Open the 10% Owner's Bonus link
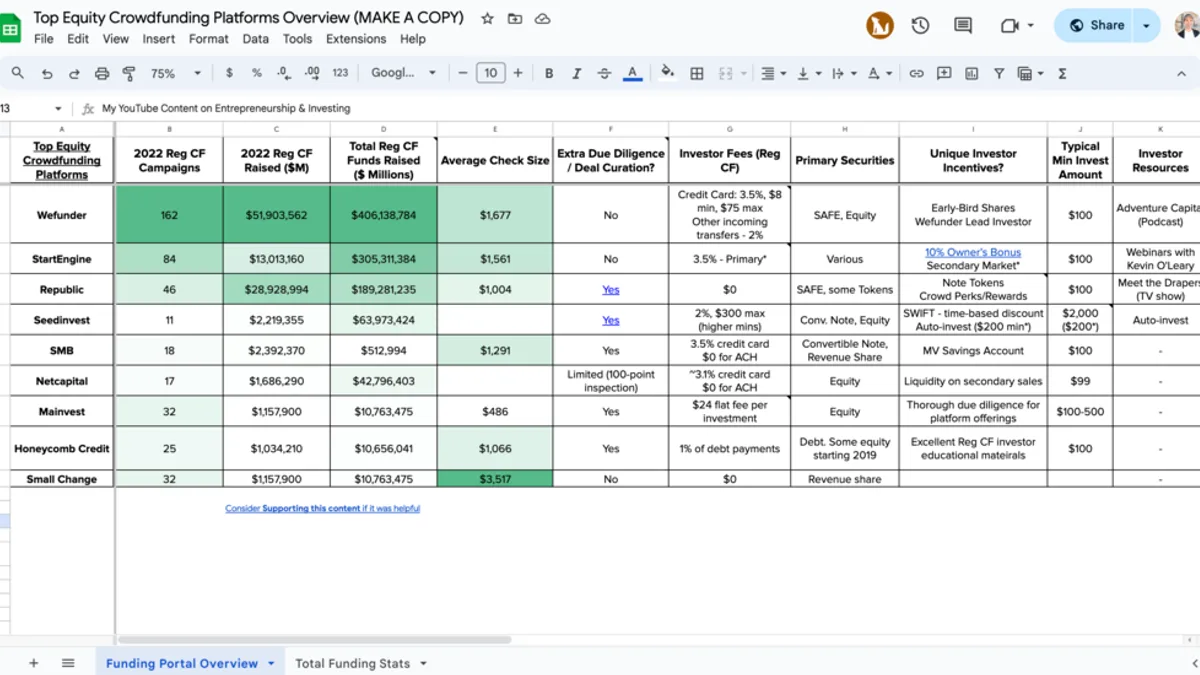 (x=972, y=252)
